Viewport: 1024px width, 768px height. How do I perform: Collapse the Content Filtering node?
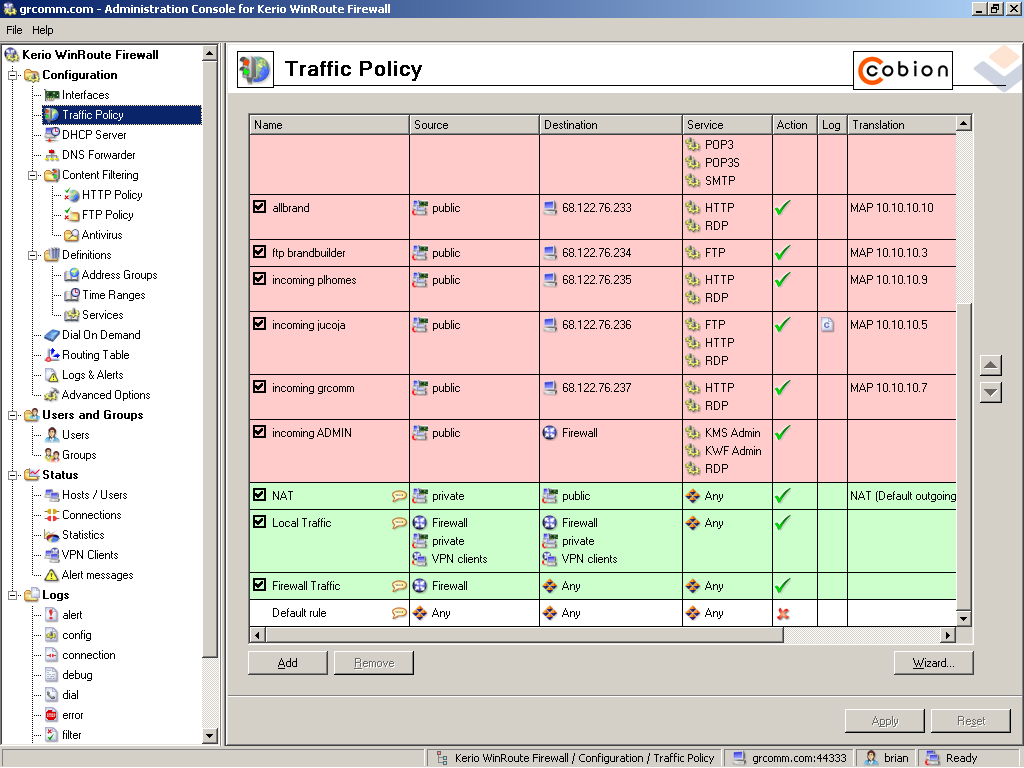tap(32, 175)
